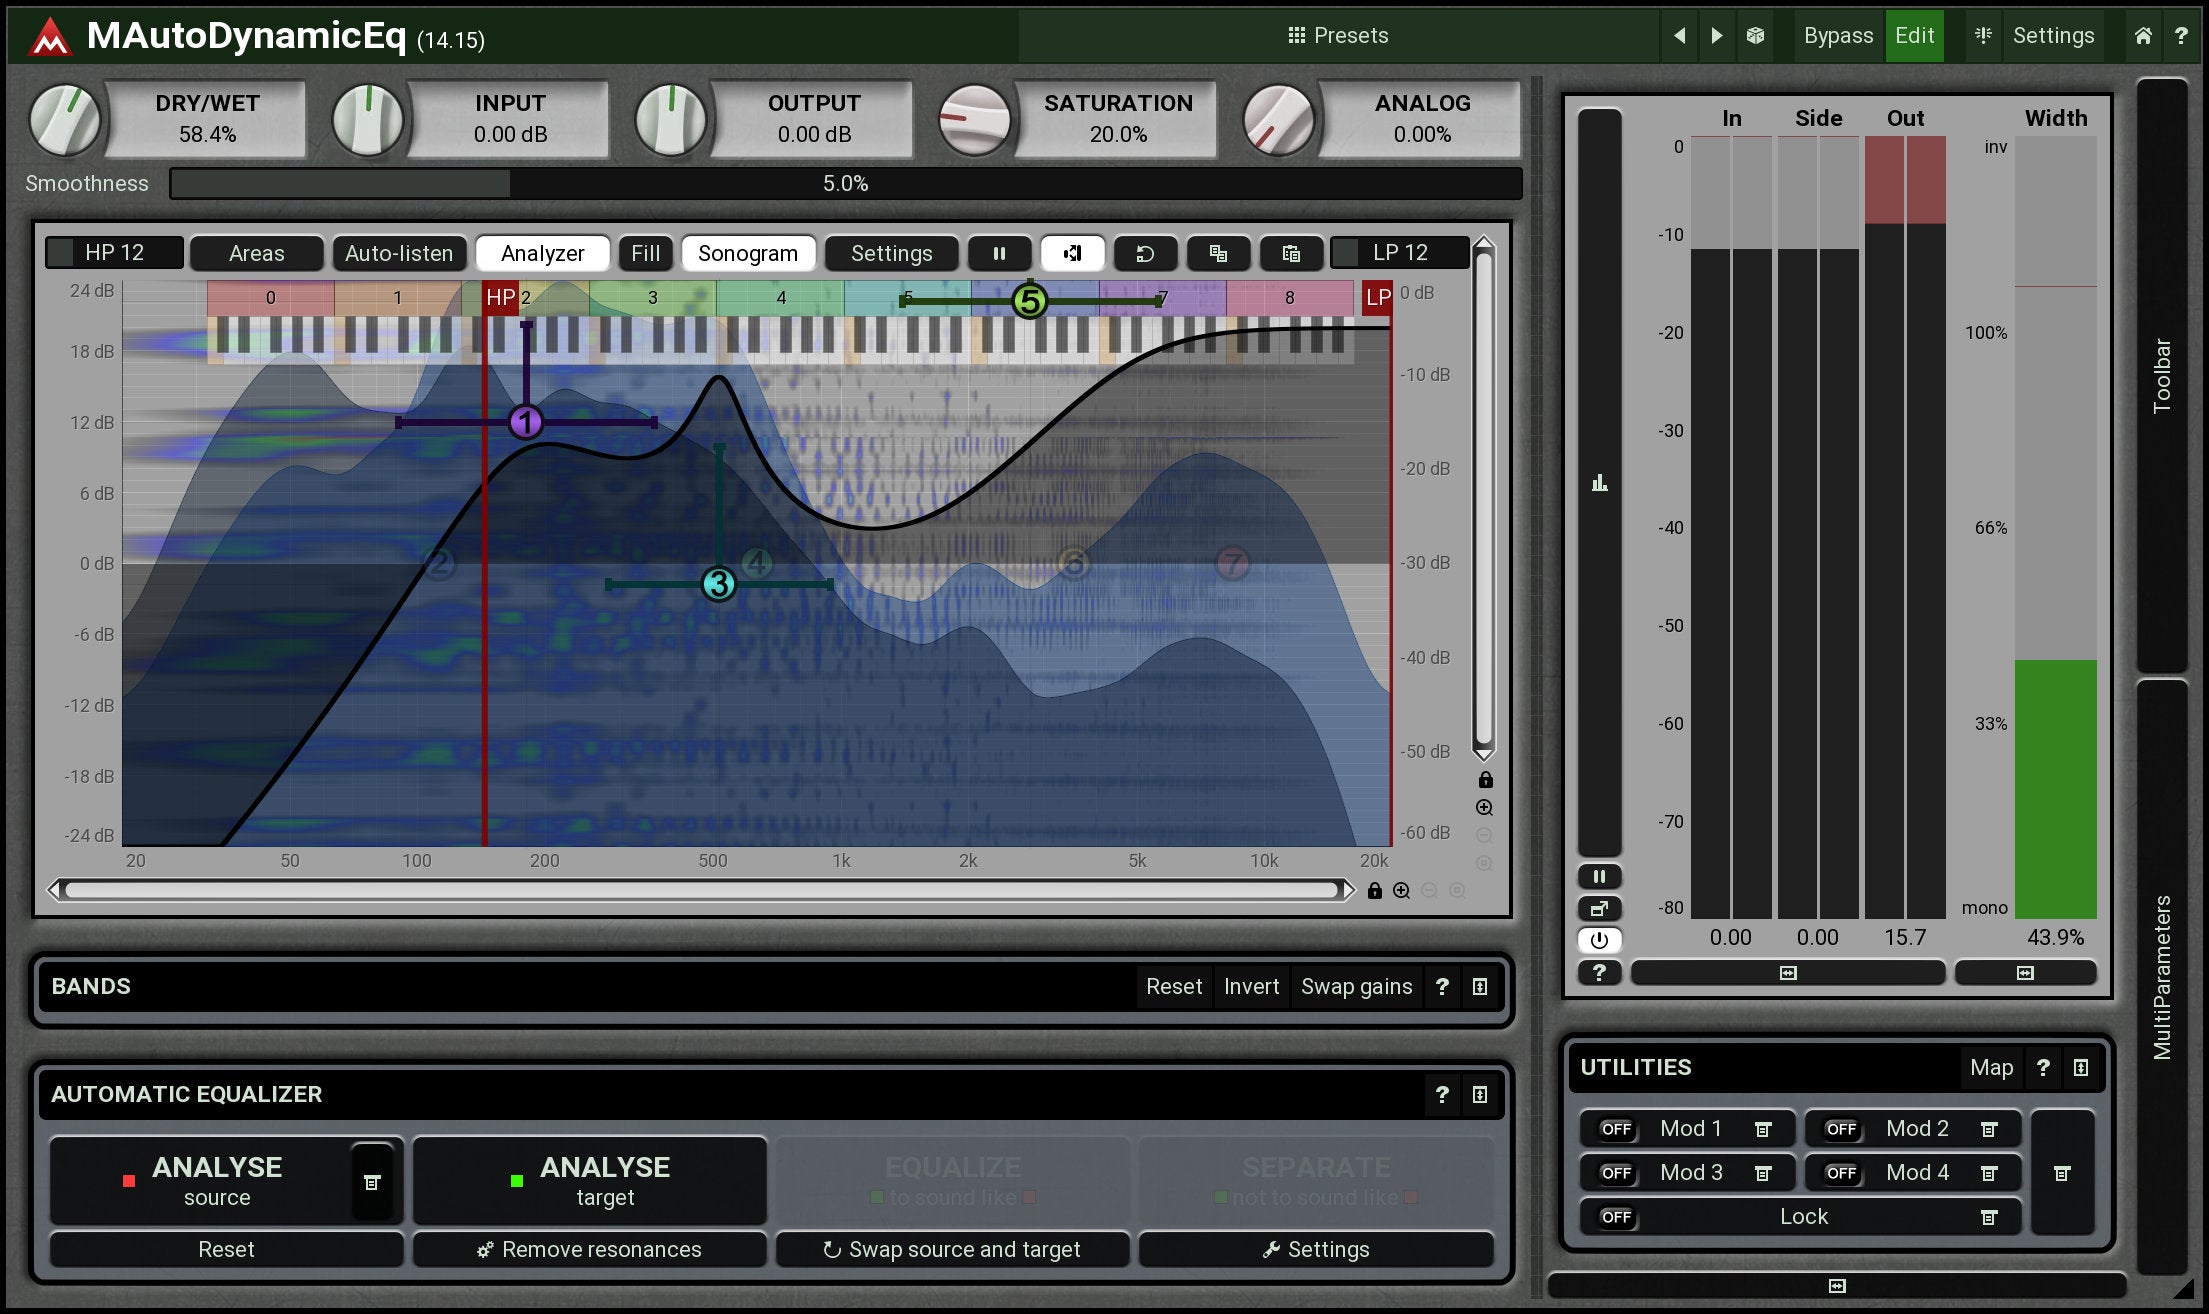Collapse the Bands panel expander
This screenshot has width=2209, height=1314.
(1480, 987)
